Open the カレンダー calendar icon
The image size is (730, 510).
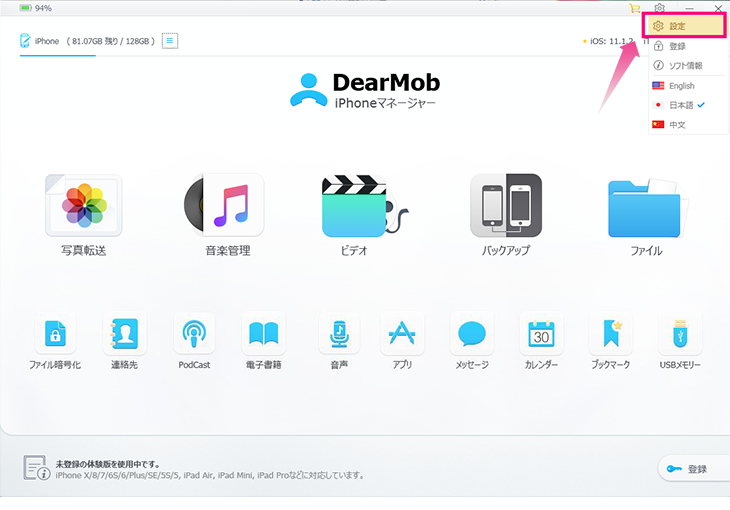[541, 333]
